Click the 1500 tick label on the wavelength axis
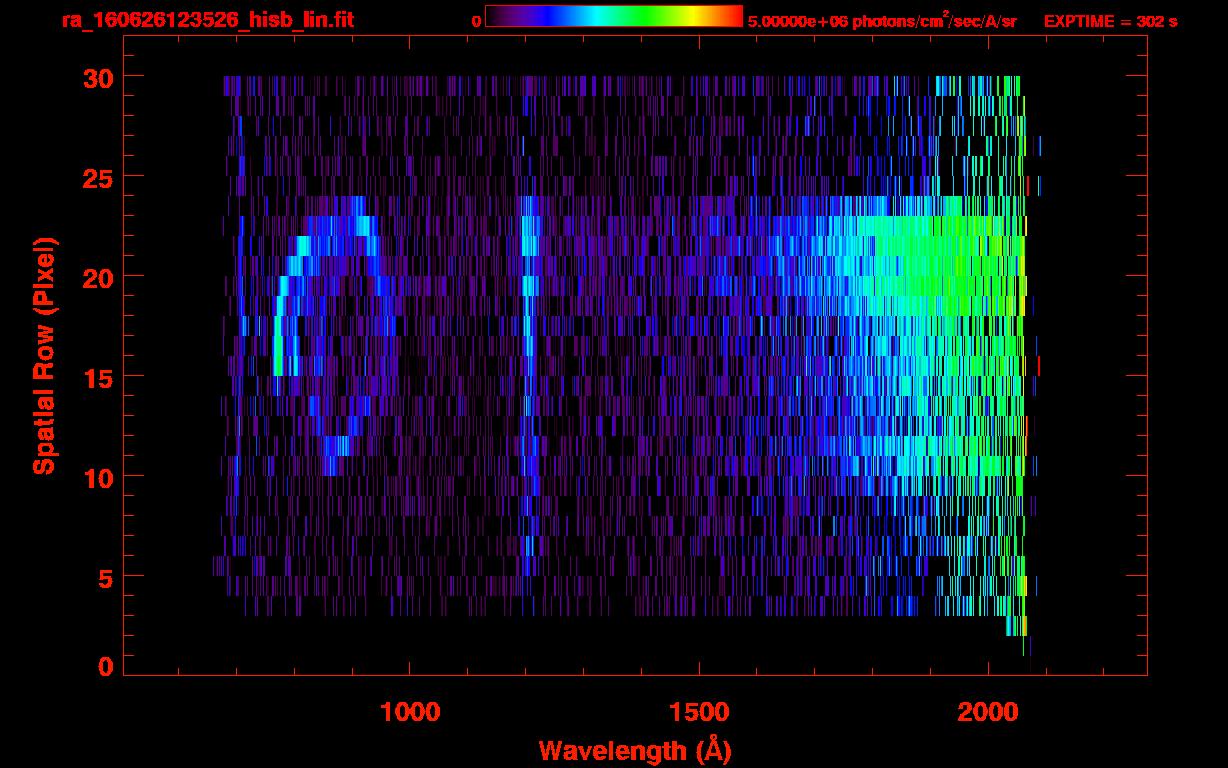 pyautogui.click(x=698, y=711)
